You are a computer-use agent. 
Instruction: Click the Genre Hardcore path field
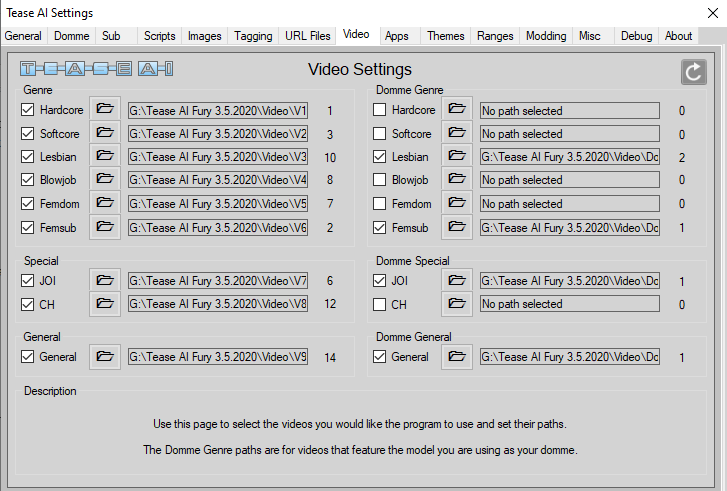click(218, 110)
